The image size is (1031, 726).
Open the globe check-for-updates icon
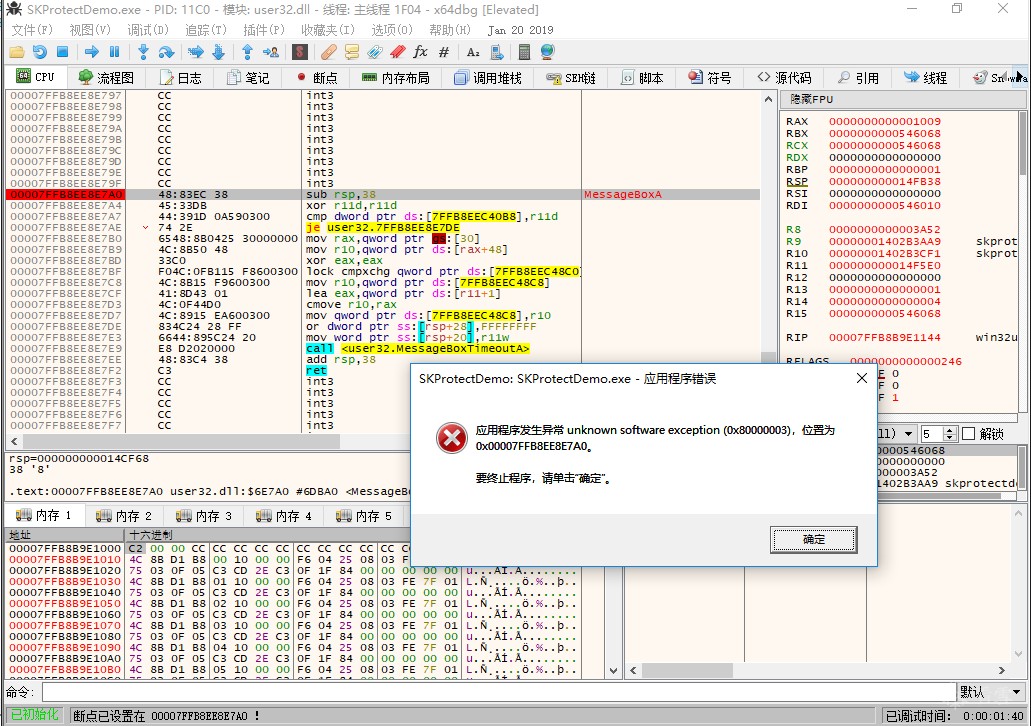pyautogui.click(x=547, y=52)
